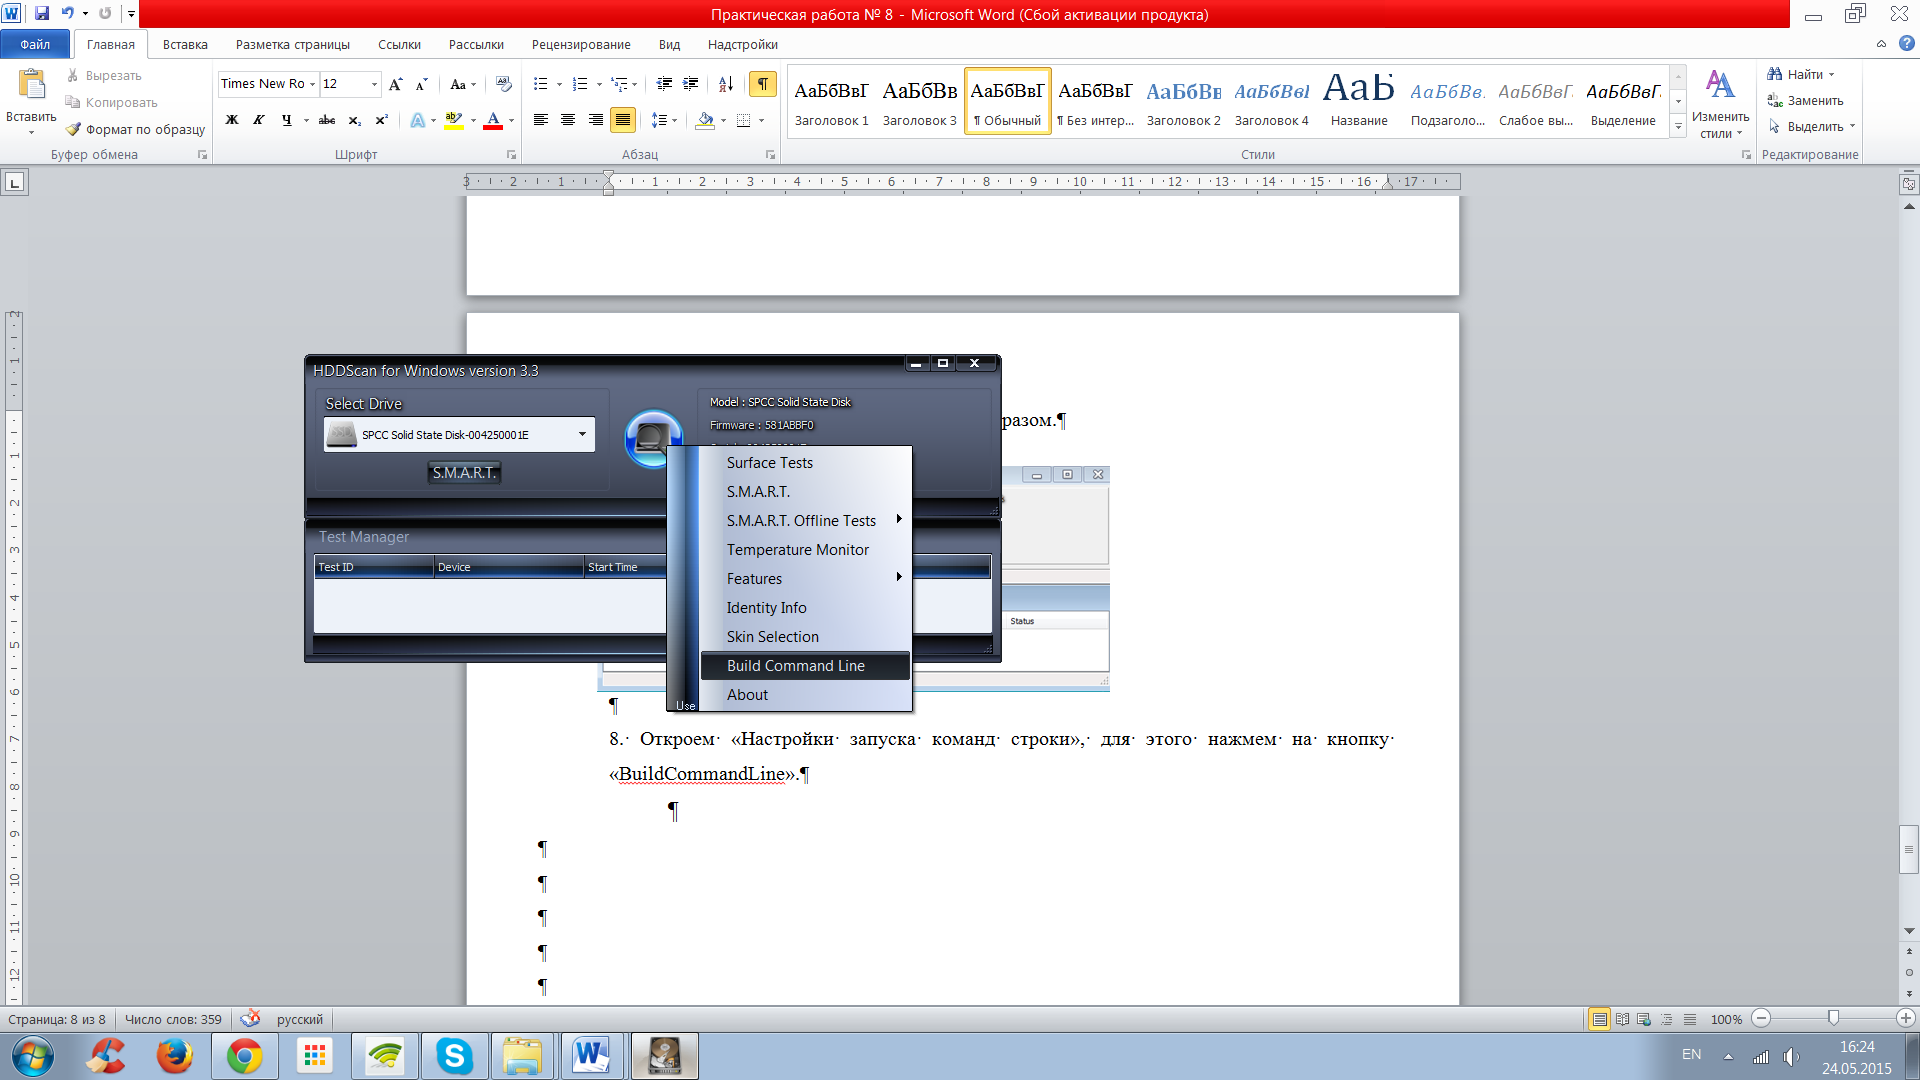Open the line spacing dropdown
Viewport: 1920px width, 1080px height.
pos(664,120)
